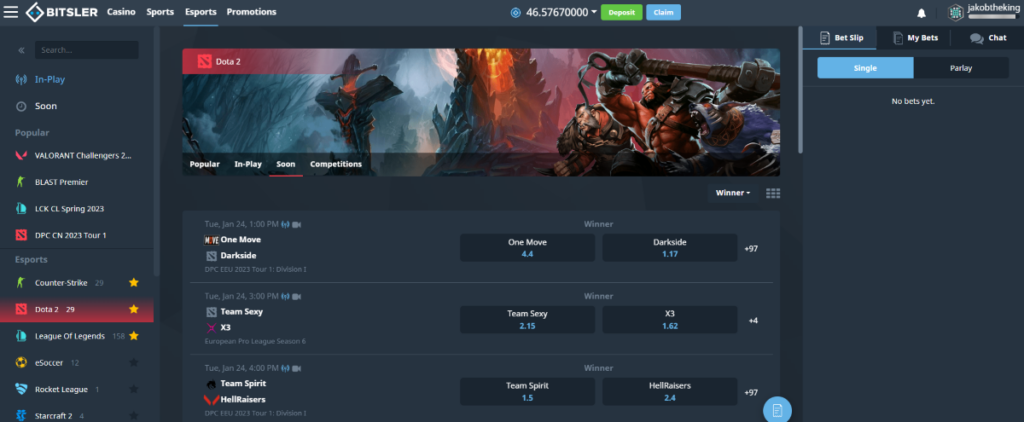The image size is (1024, 422).
Task: Switch to In-Play tab in banner
Action: [x=248, y=164]
